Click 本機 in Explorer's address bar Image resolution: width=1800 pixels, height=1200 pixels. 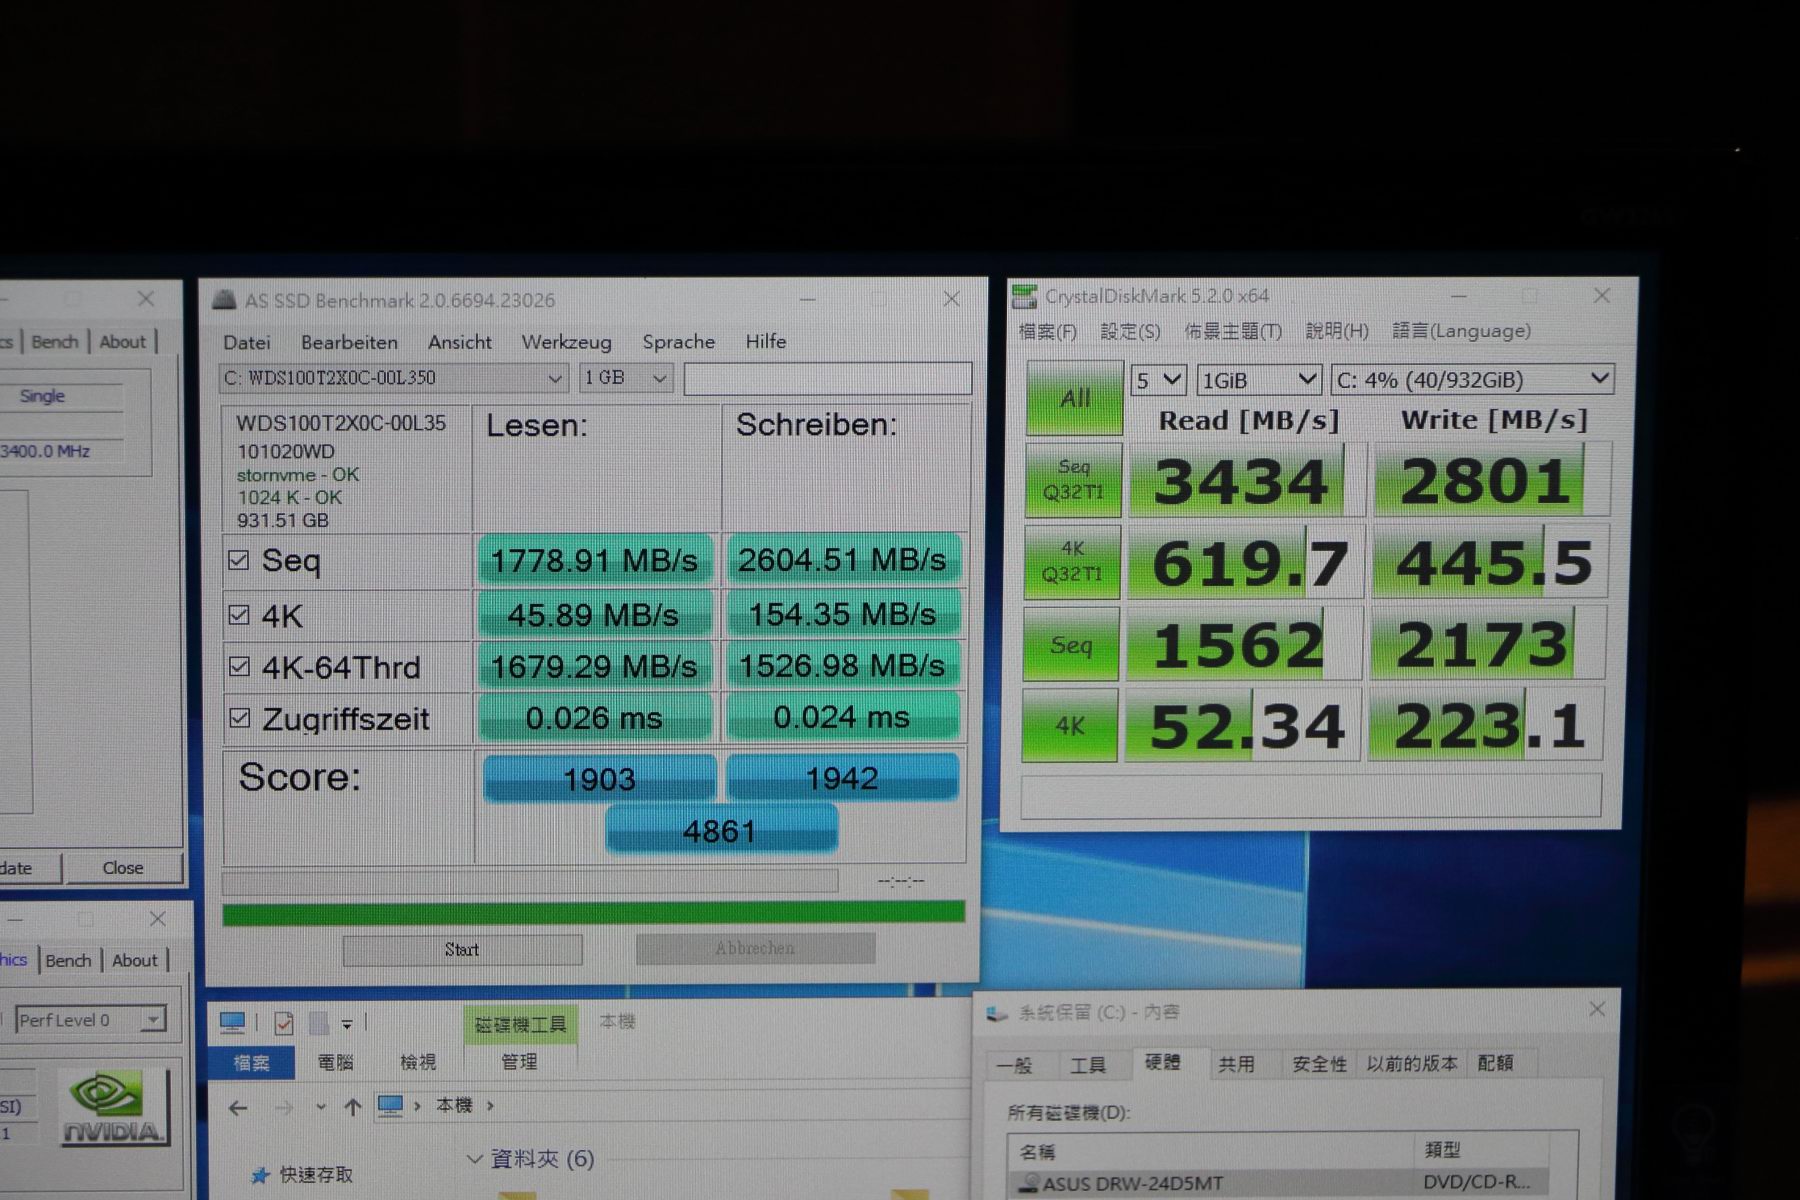coord(454,1106)
